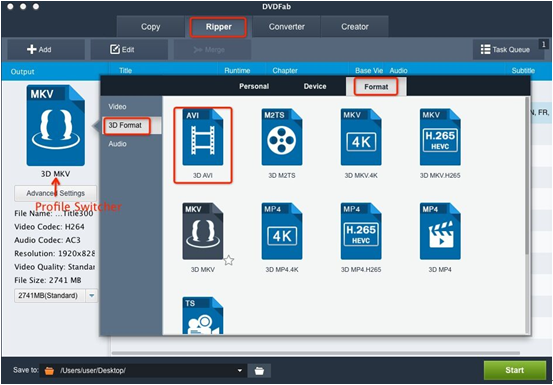Open Edit with the pencil icon
Screen dimensions: 553x385
coord(129,50)
